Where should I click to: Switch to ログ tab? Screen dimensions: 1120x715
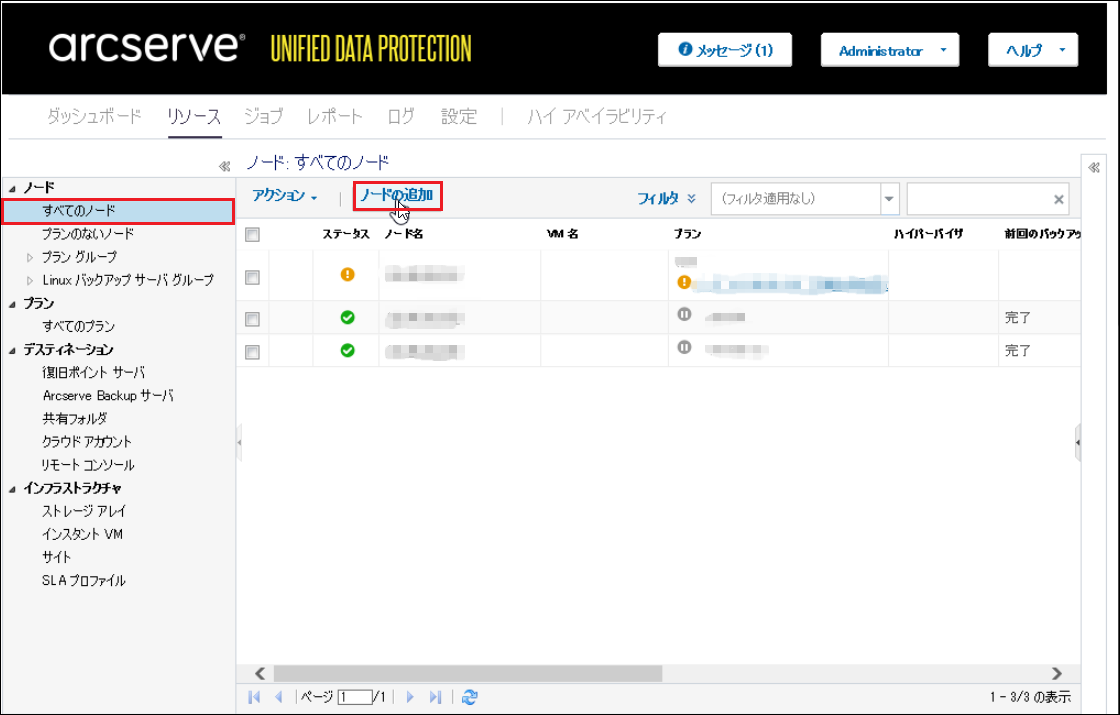pyautogui.click(x=401, y=116)
